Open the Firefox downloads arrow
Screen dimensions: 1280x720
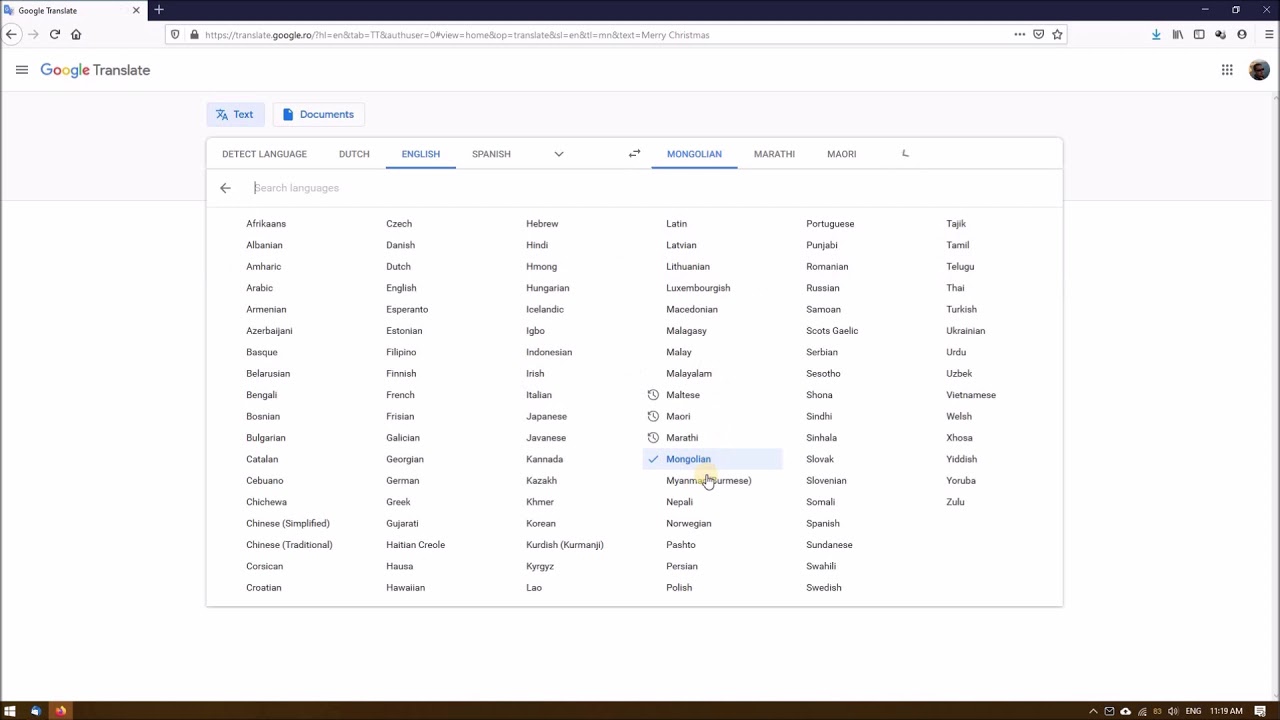pyautogui.click(x=1156, y=34)
